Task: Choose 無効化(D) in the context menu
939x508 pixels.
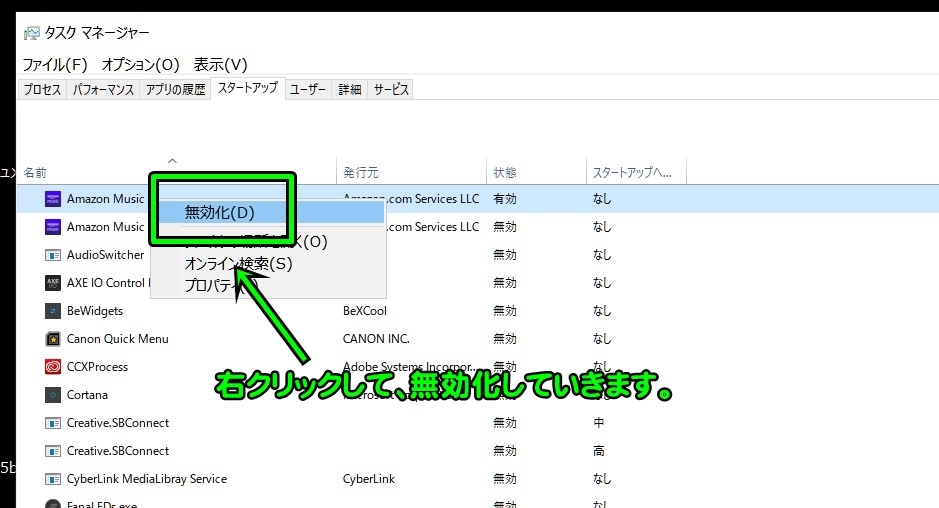Action: coord(268,213)
